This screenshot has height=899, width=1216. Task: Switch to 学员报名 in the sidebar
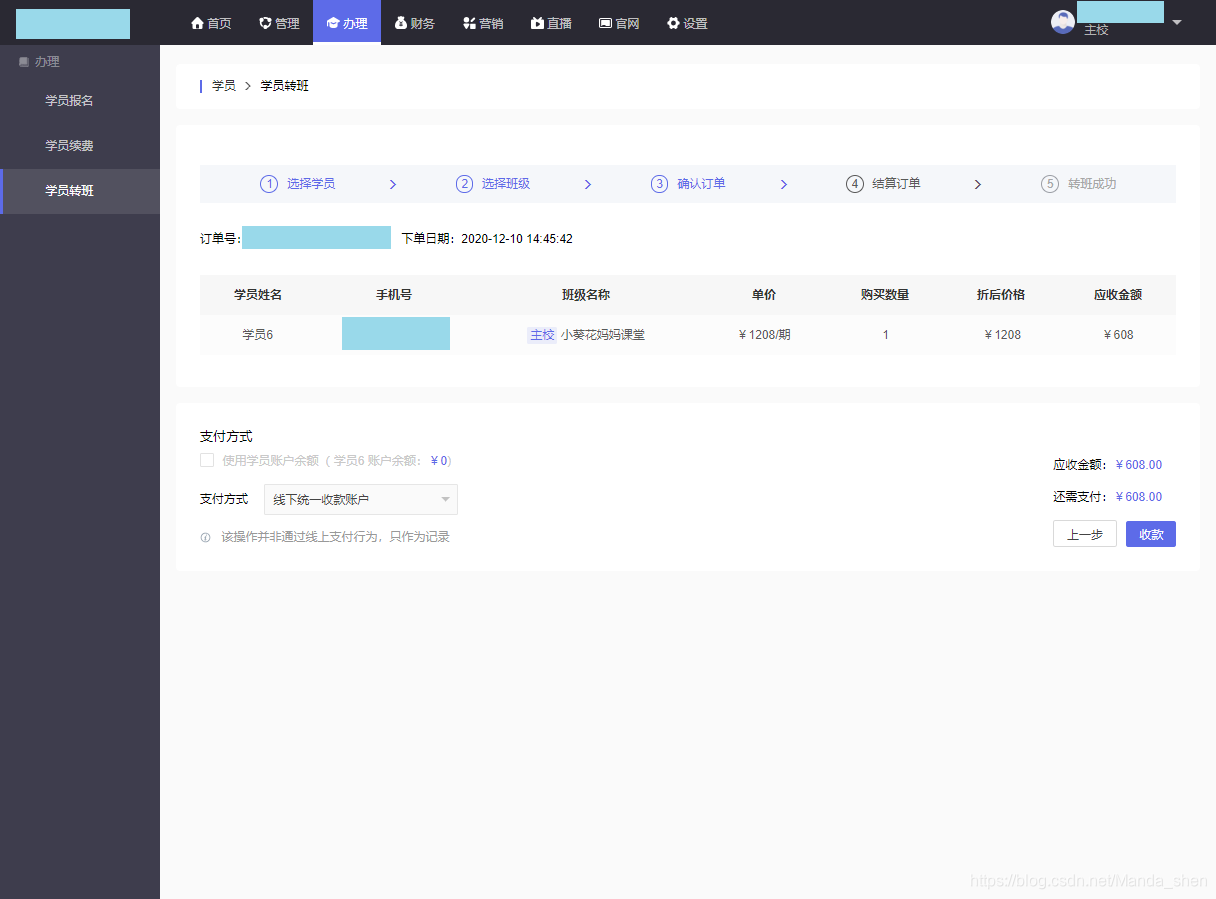[71, 100]
